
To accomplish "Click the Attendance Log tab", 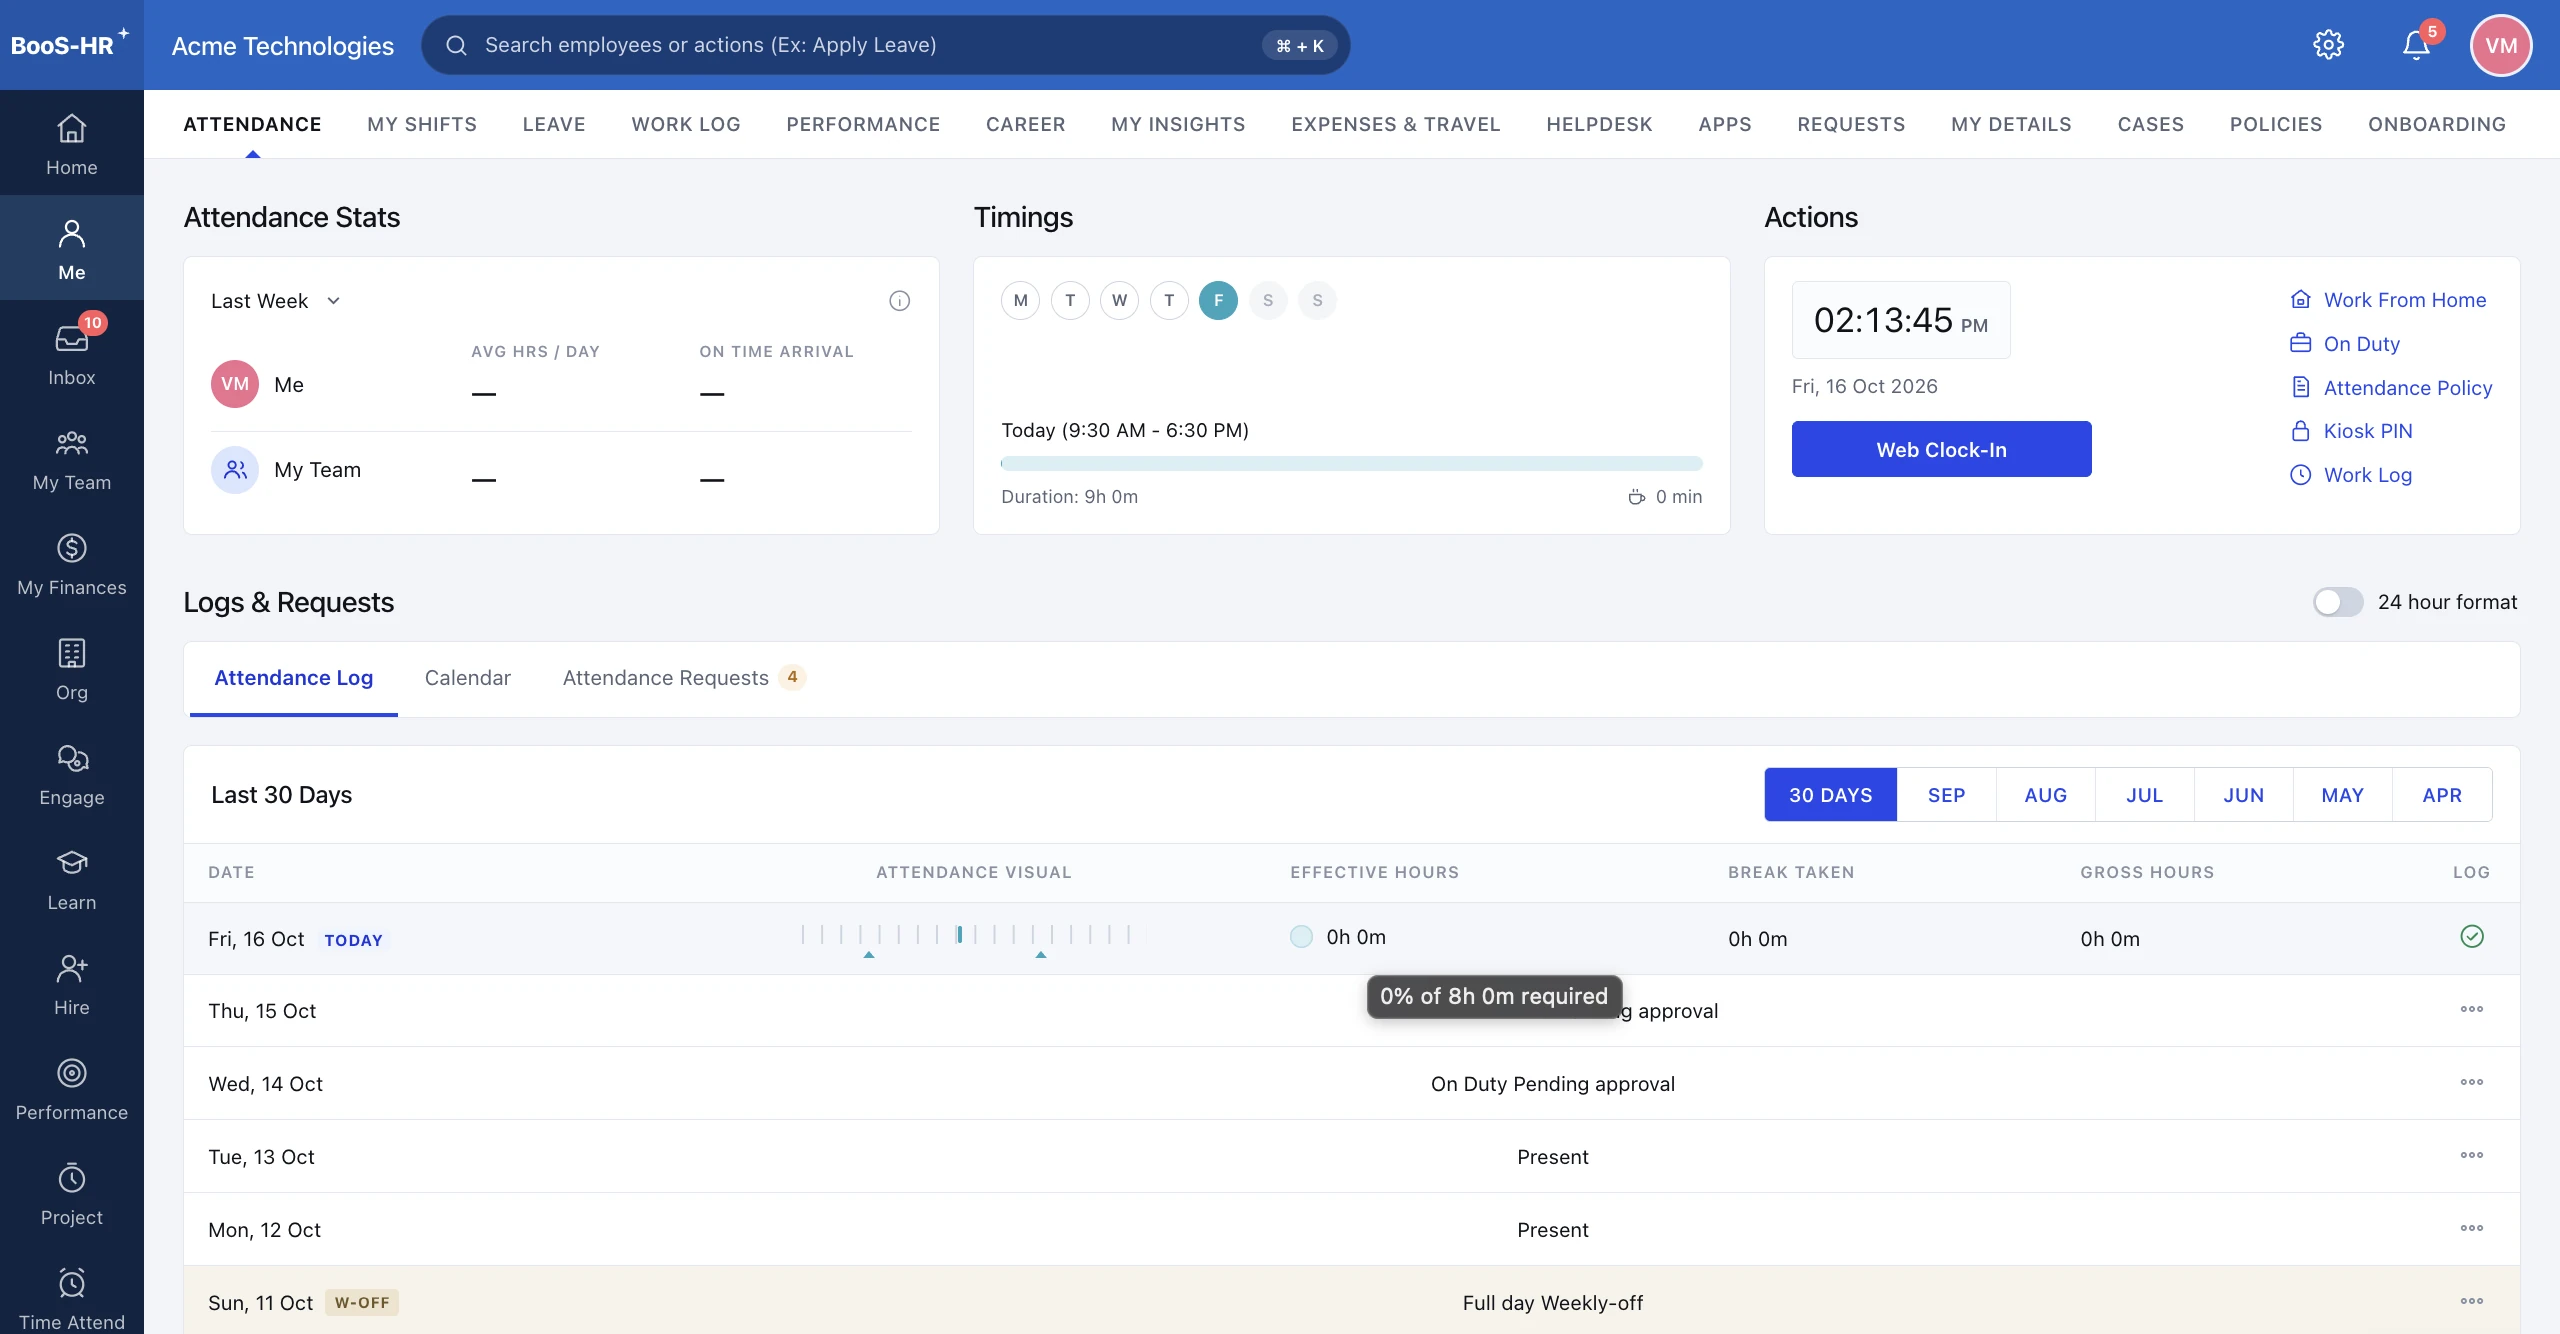I will (x=293, y=678).
